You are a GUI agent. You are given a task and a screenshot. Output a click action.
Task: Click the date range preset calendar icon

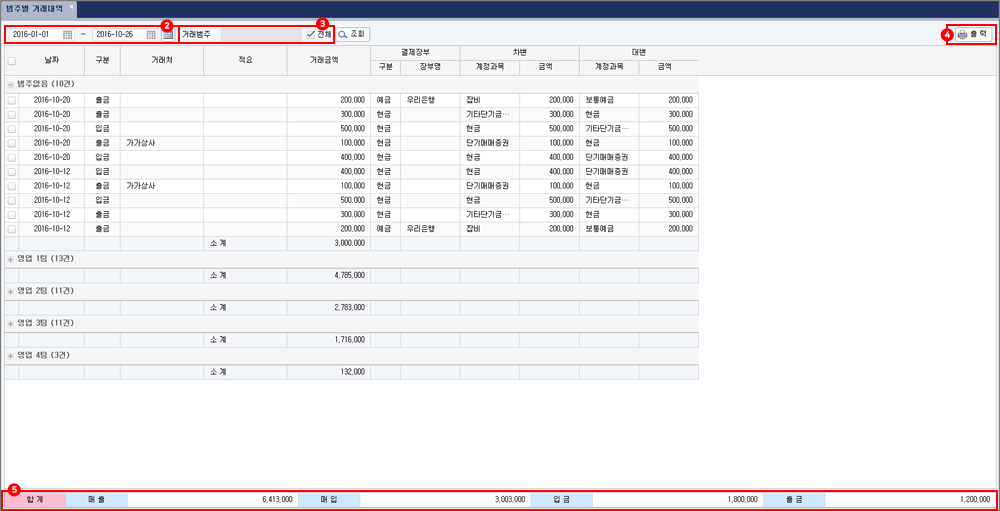168,34
